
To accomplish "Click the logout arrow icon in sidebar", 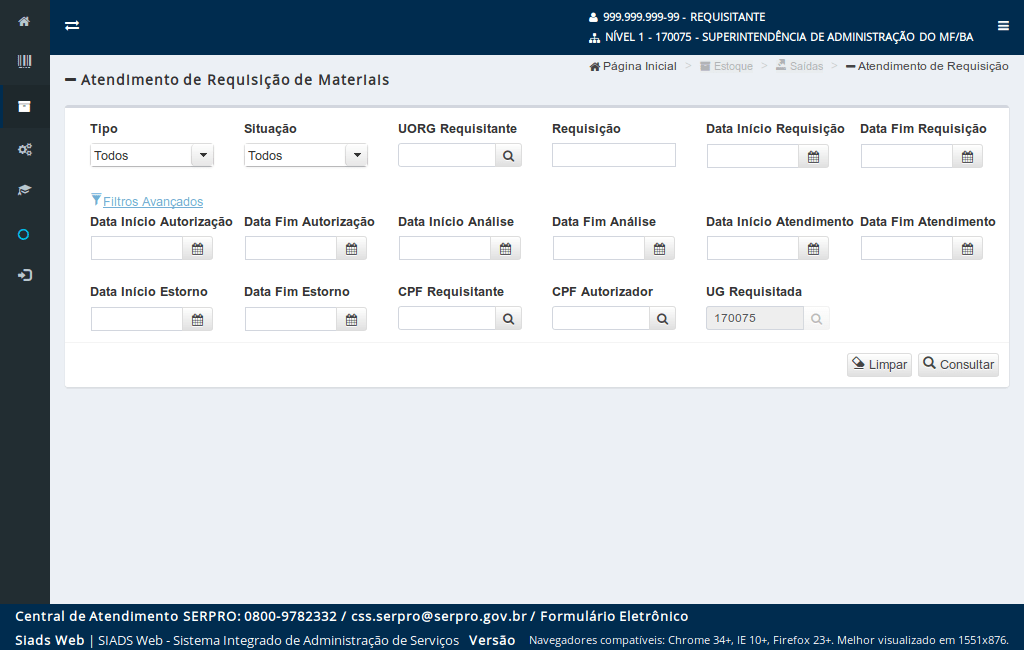I will click(24, 275).
